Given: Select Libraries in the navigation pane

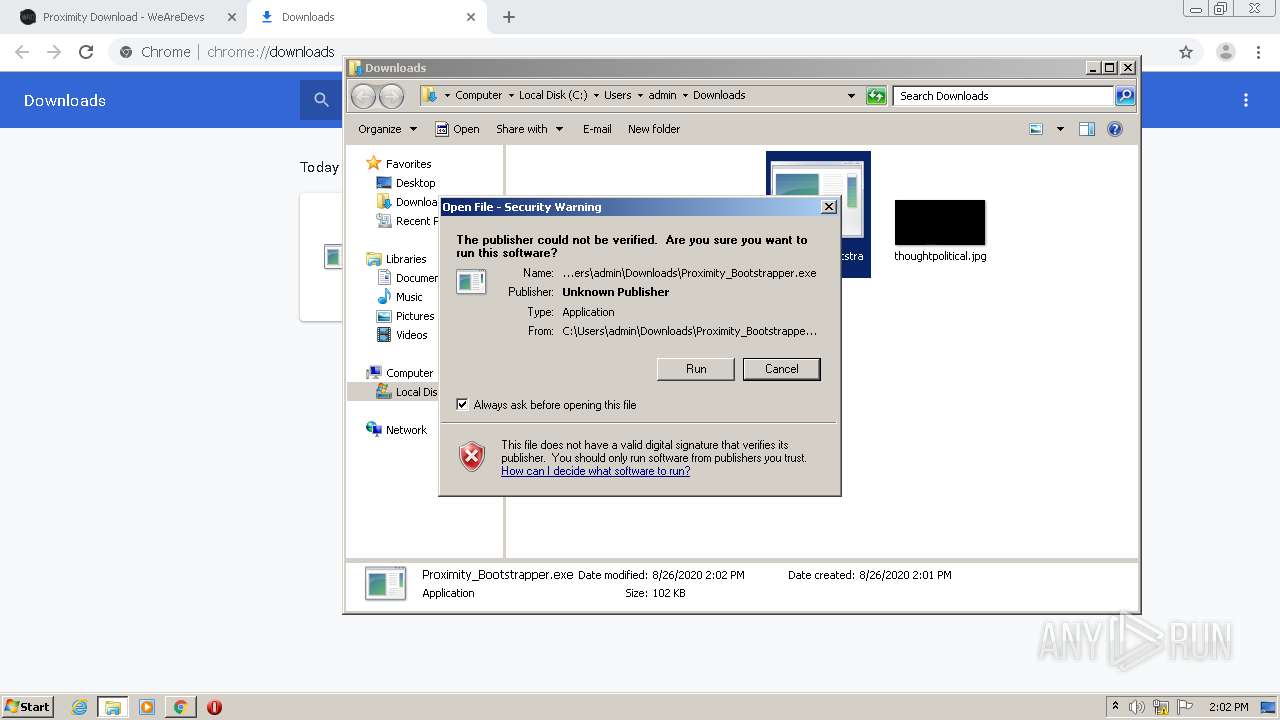Looking at the screenshot, I should (x=396, y=259).
